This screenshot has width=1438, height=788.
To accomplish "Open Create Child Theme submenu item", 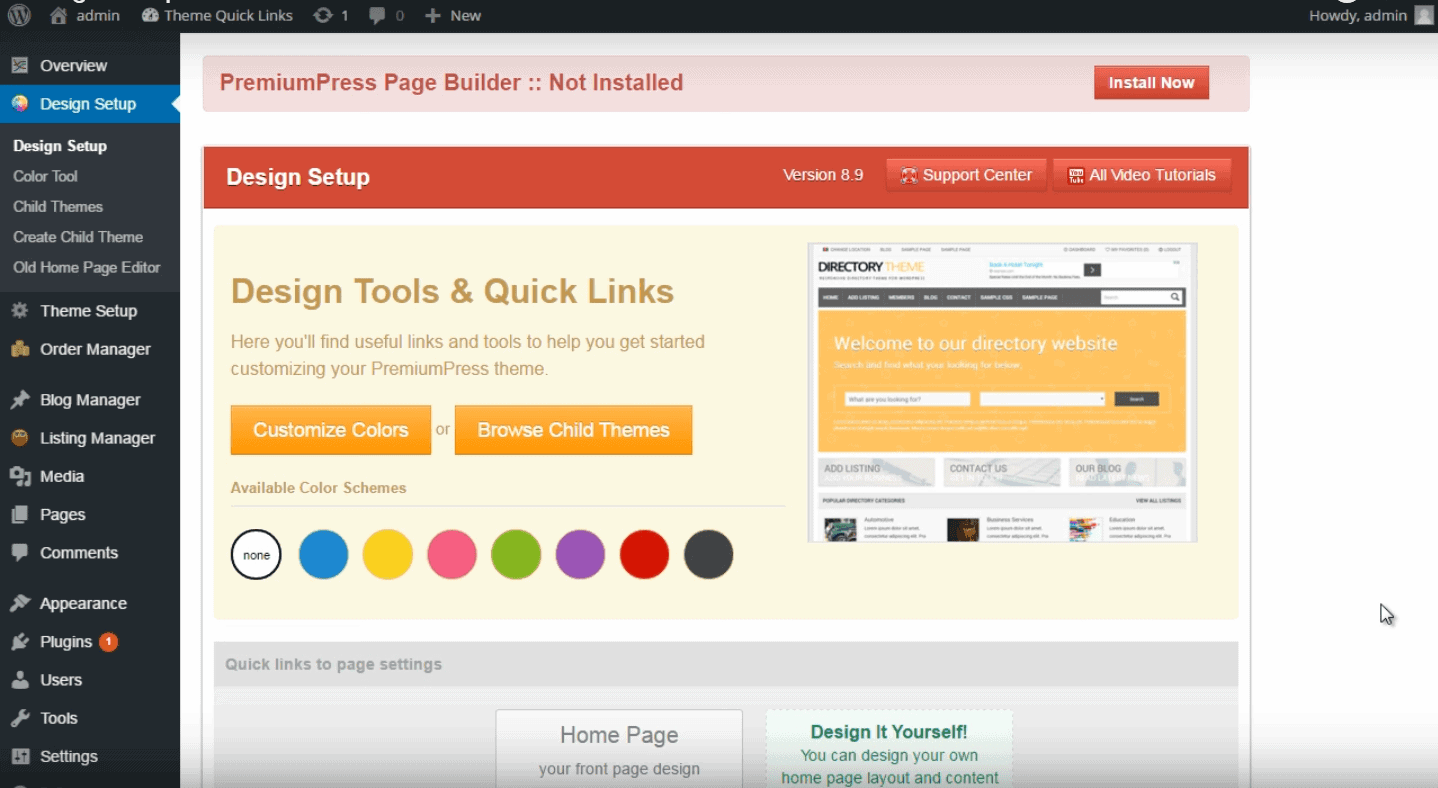I will 78,237.
